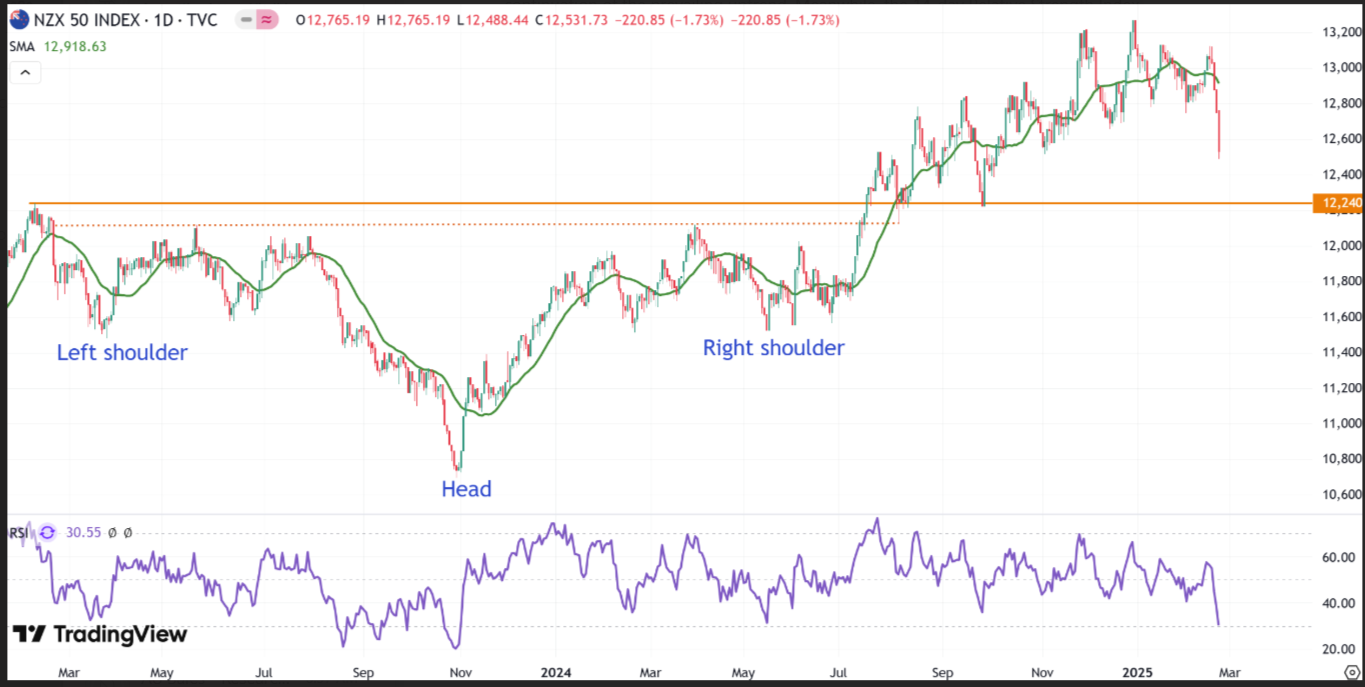Image resolution: width=1365 pixels, height=687 pixels.
Task: Collapse the indicator legend with the chevron
Action: 25,72
